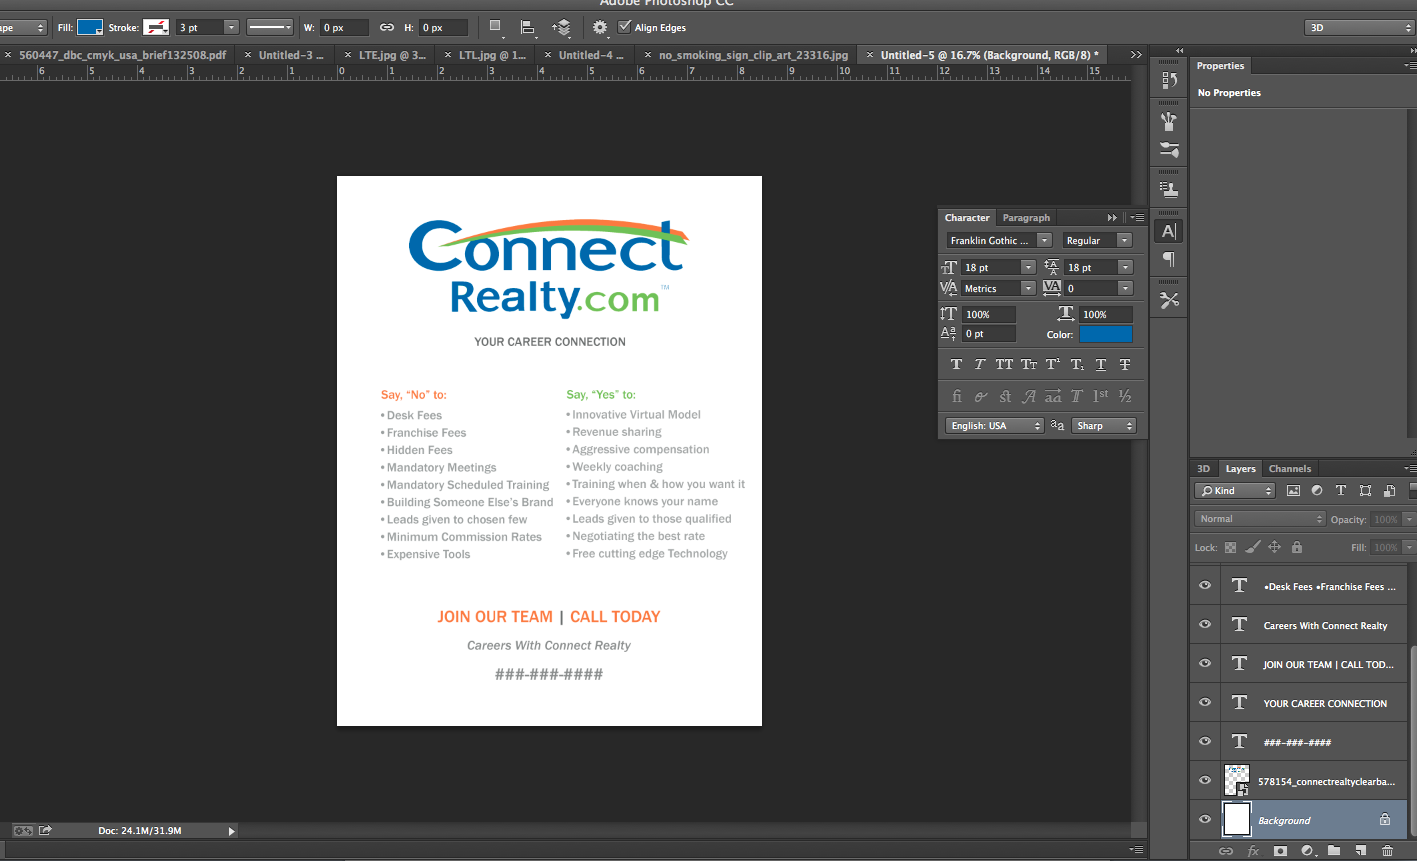
Task: Open the path arrangement icon in options bar
Action: click(x=562, y=28)
